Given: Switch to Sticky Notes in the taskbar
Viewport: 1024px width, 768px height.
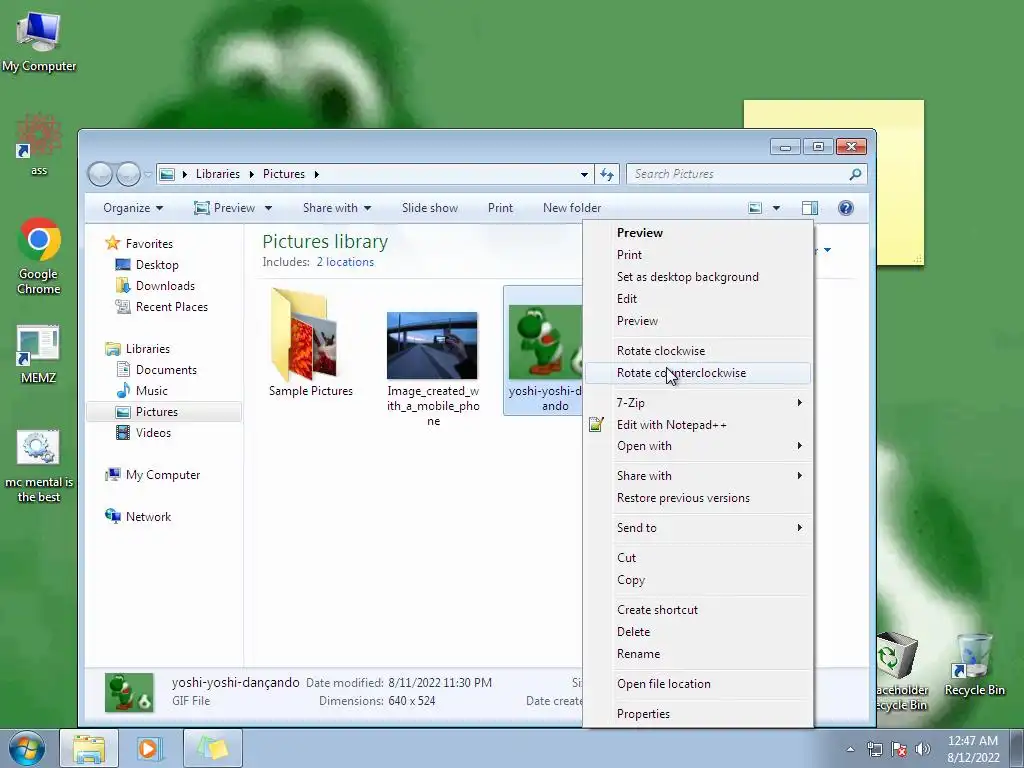Looking at the screenshot, I should point(213,748).
